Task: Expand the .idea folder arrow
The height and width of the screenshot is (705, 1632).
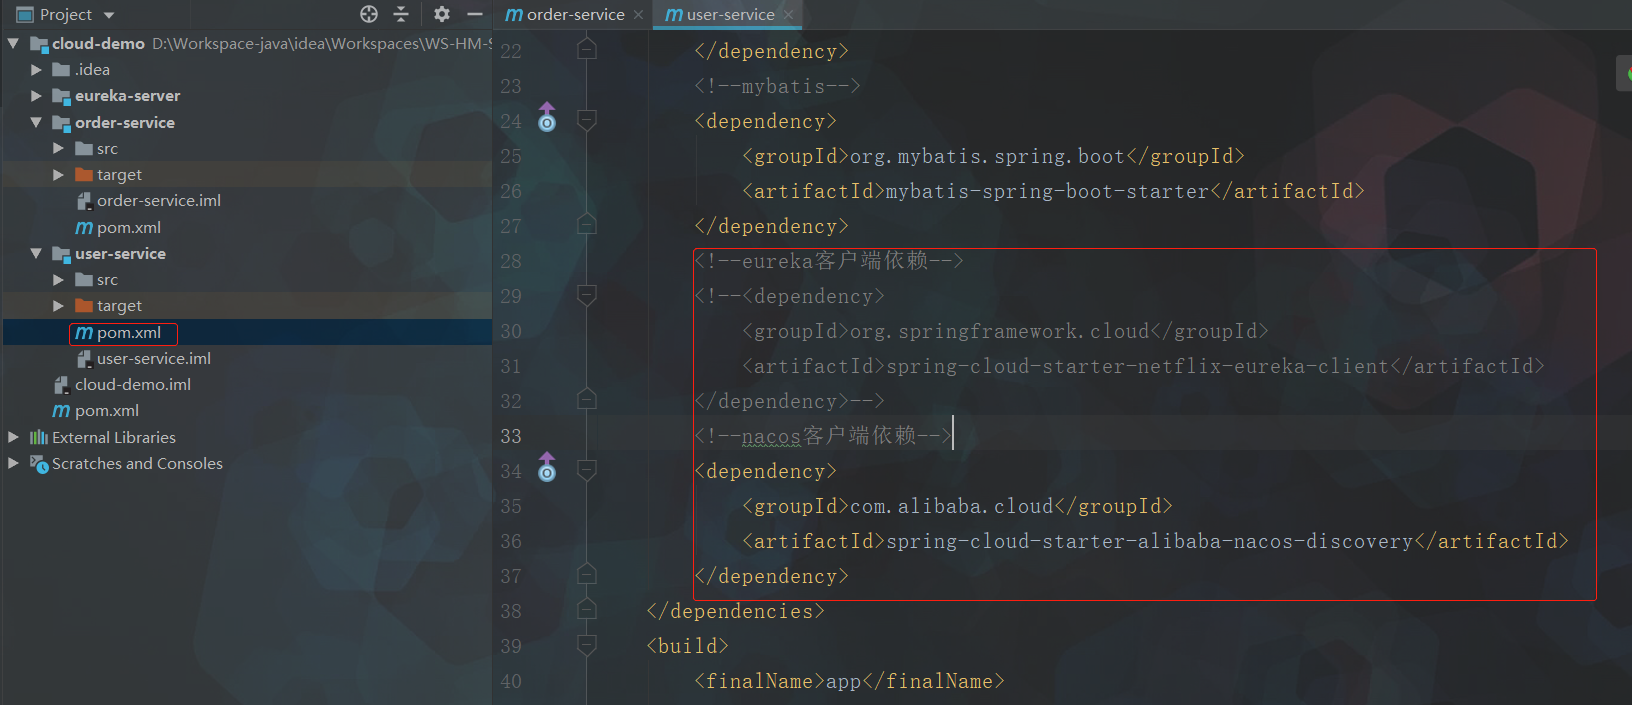Action: (36, 70)
